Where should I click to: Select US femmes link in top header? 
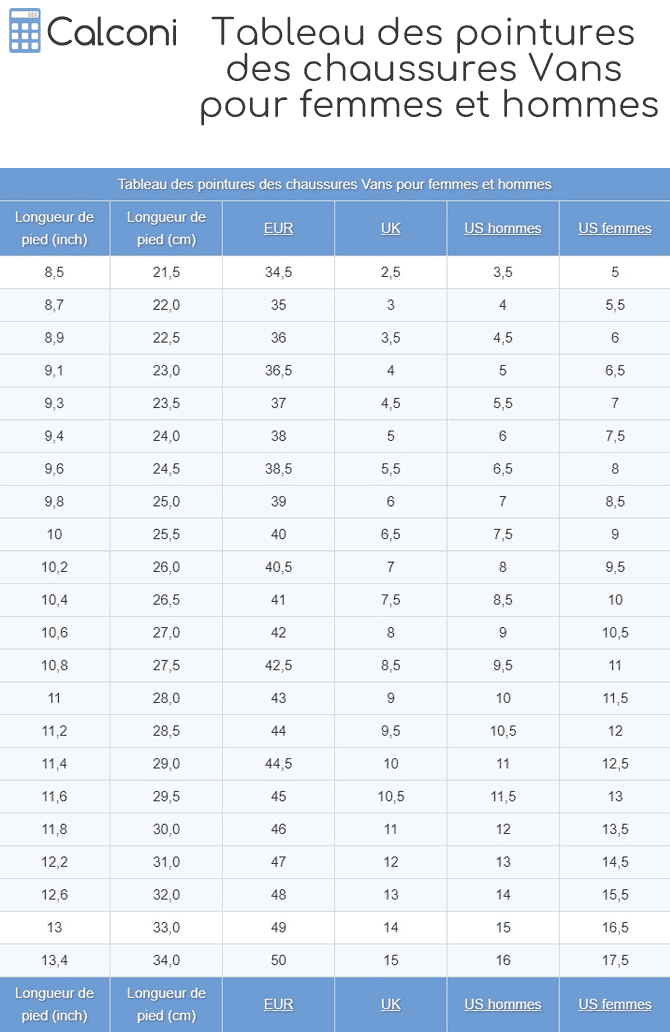pyautogui.click(x=614, y=228)
